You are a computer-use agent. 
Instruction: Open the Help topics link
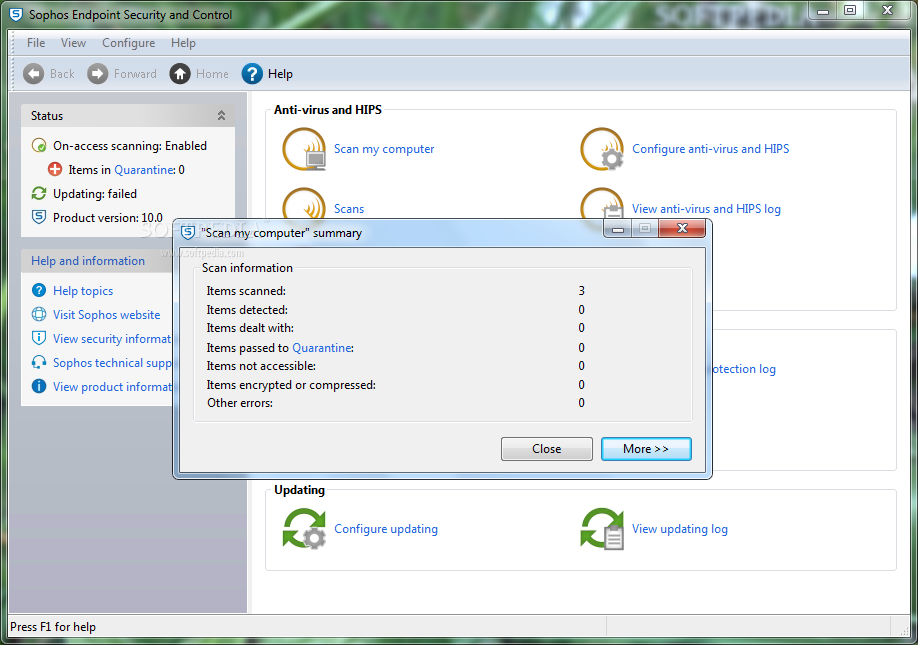83,291
